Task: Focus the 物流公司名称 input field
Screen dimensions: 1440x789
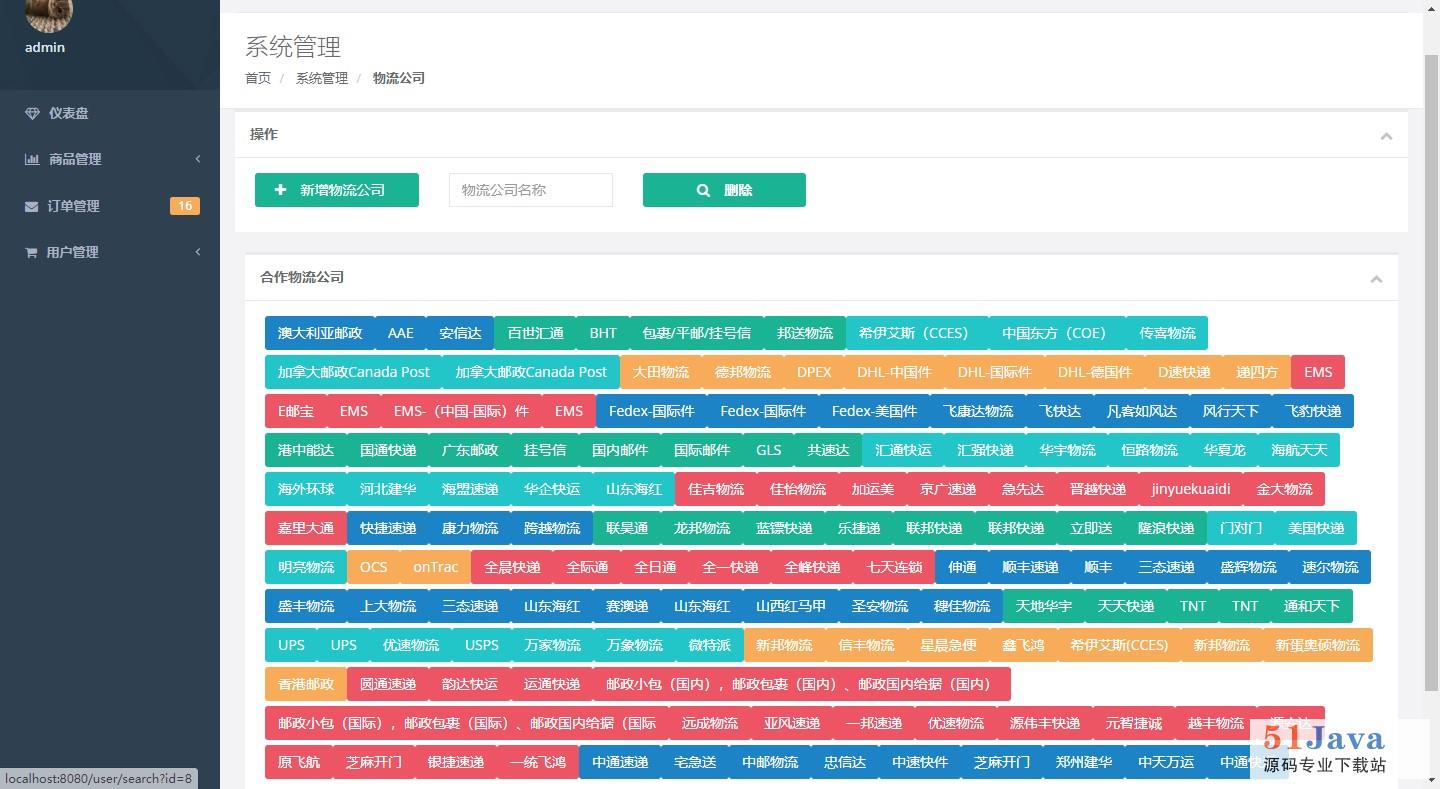Action: [531, 190]
